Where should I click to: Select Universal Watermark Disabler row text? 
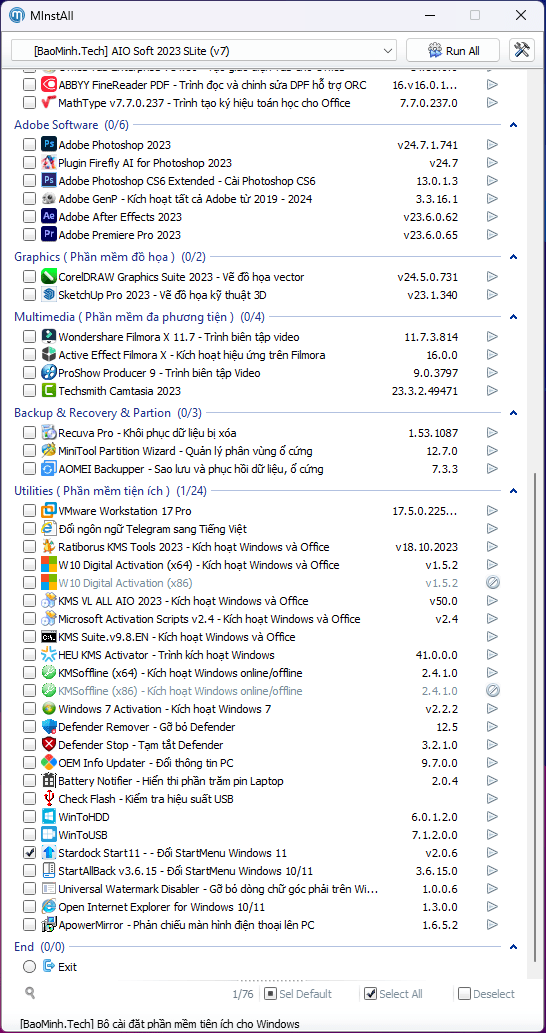coord(218,889)
